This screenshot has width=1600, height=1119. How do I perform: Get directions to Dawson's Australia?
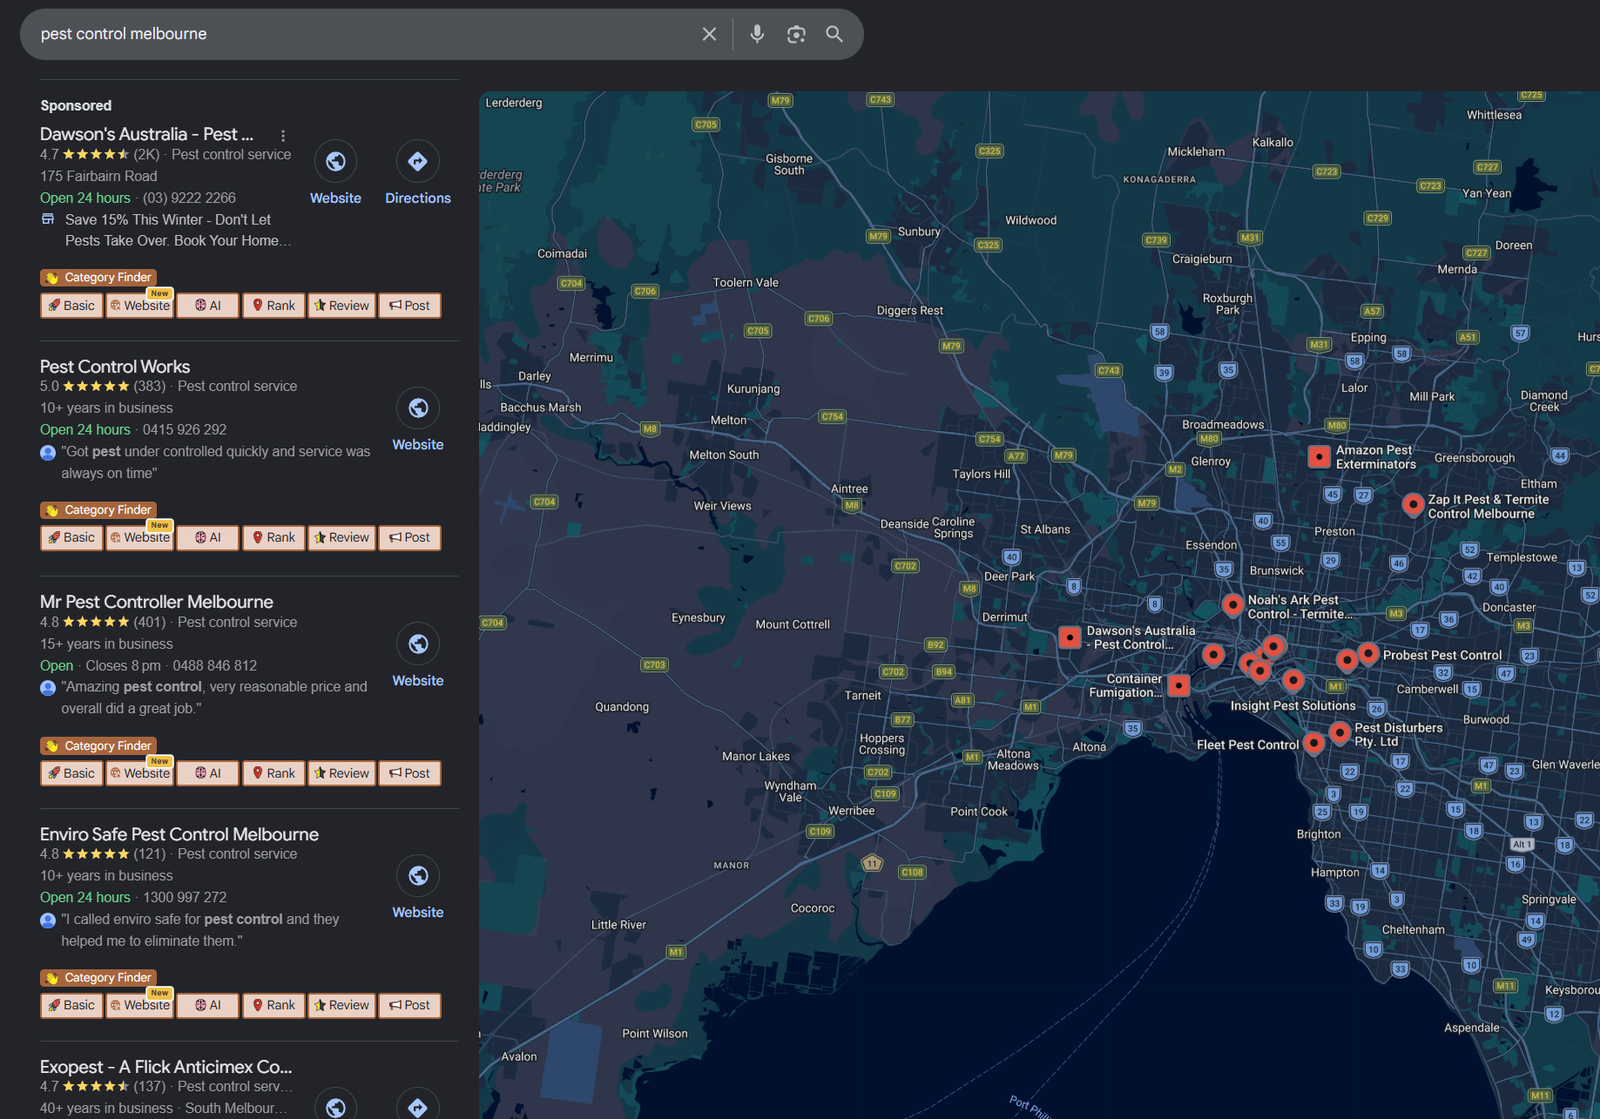tap(418, 161)
